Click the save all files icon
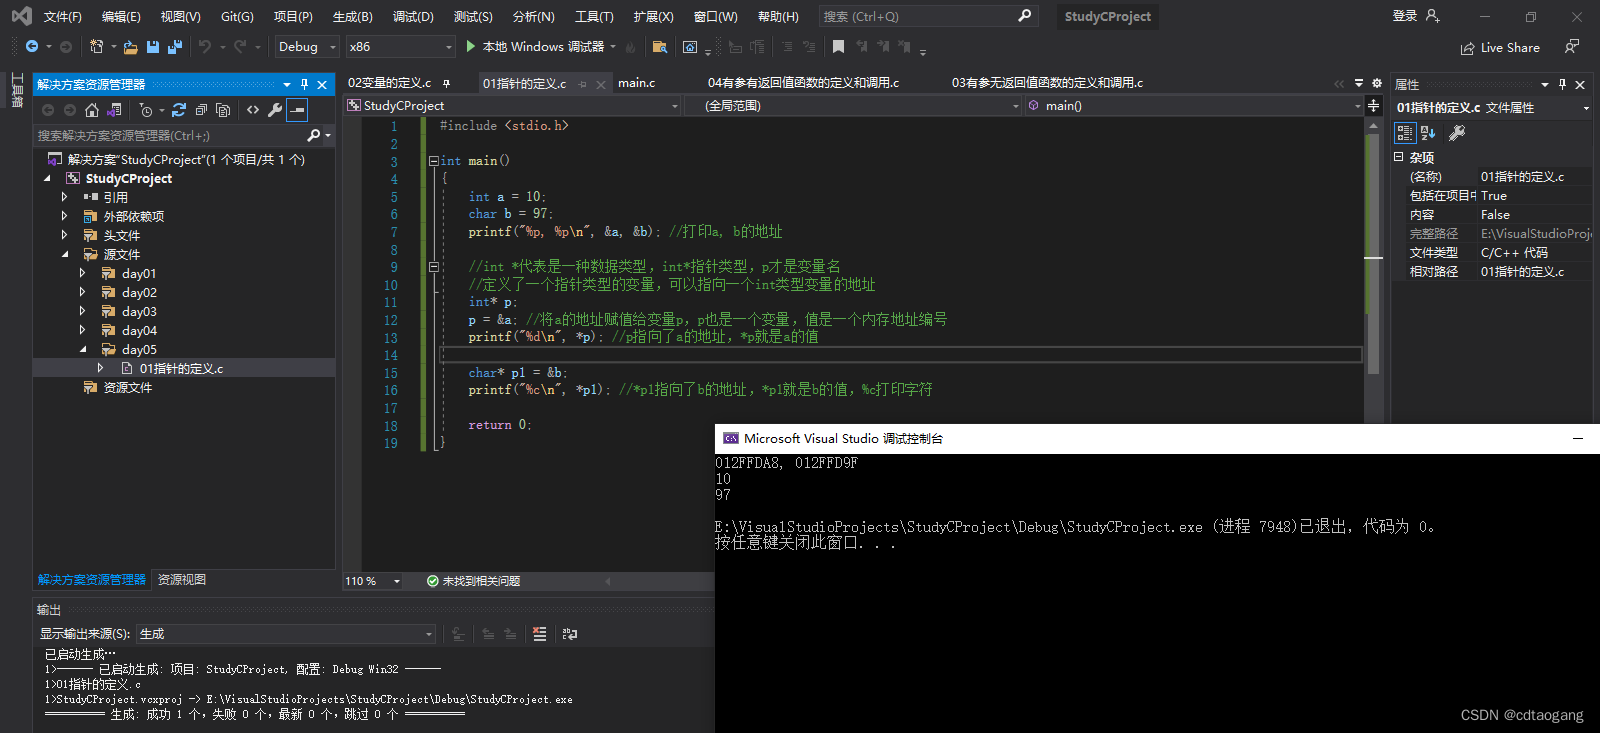This screenshot has height=733, width=1600. point(175,47)
